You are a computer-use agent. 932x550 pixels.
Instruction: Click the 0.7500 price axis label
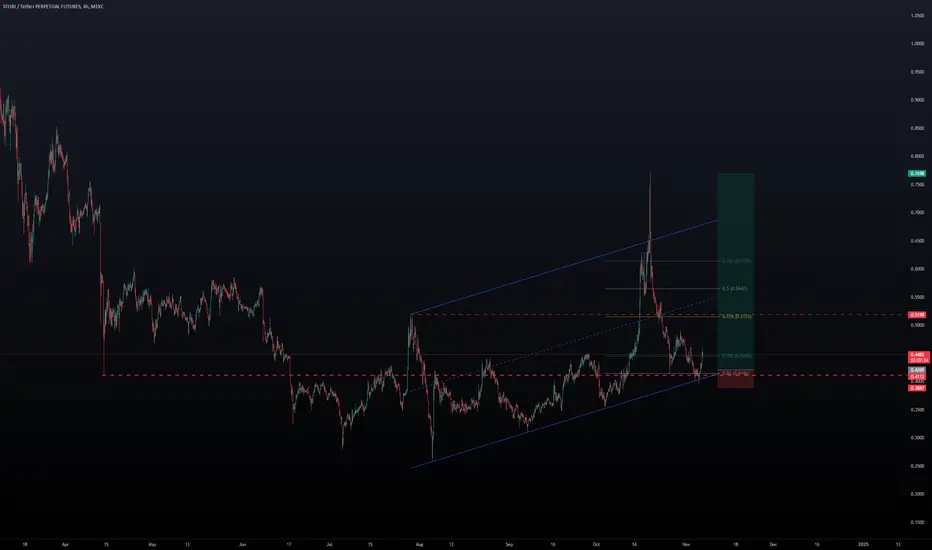pos(917,184)
